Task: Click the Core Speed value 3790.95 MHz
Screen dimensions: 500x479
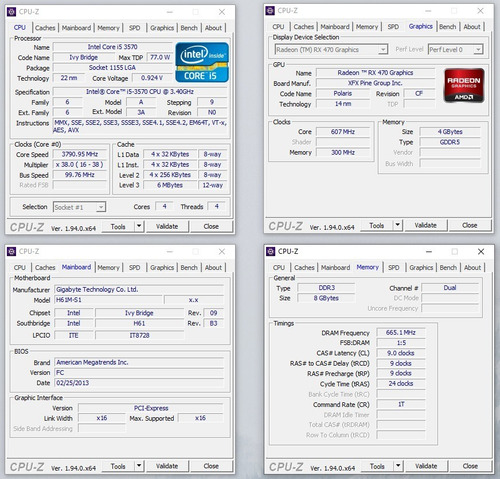Action: 80,154
